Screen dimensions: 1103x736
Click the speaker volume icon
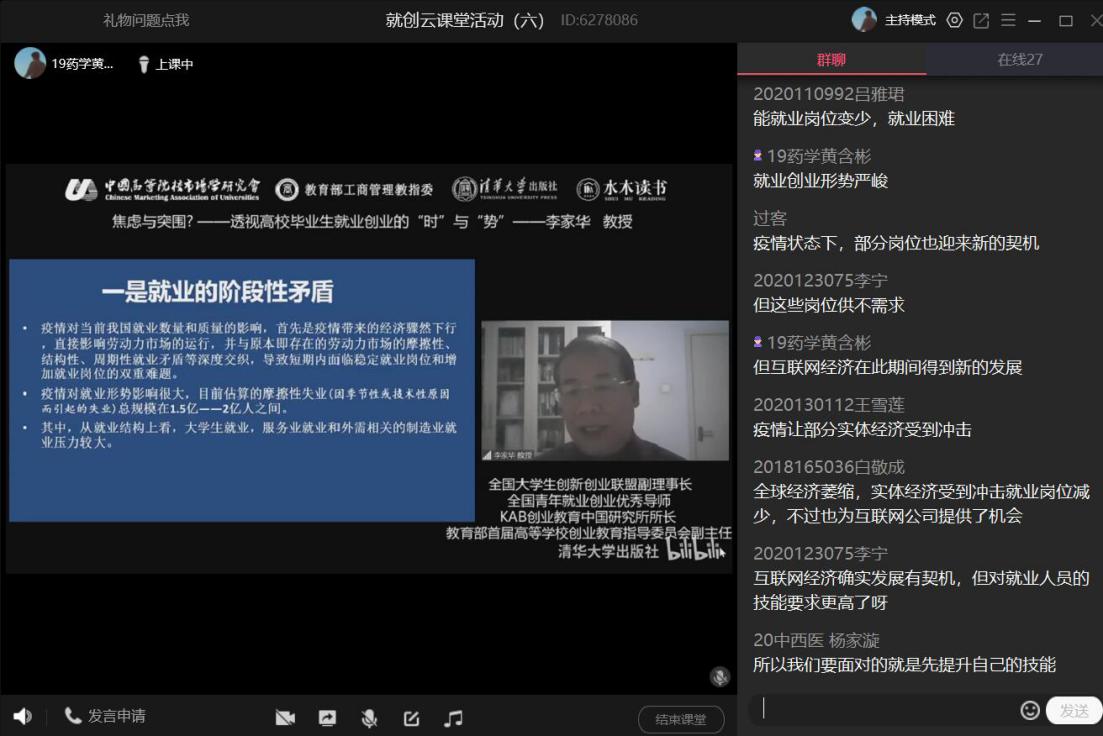(22, 716)
